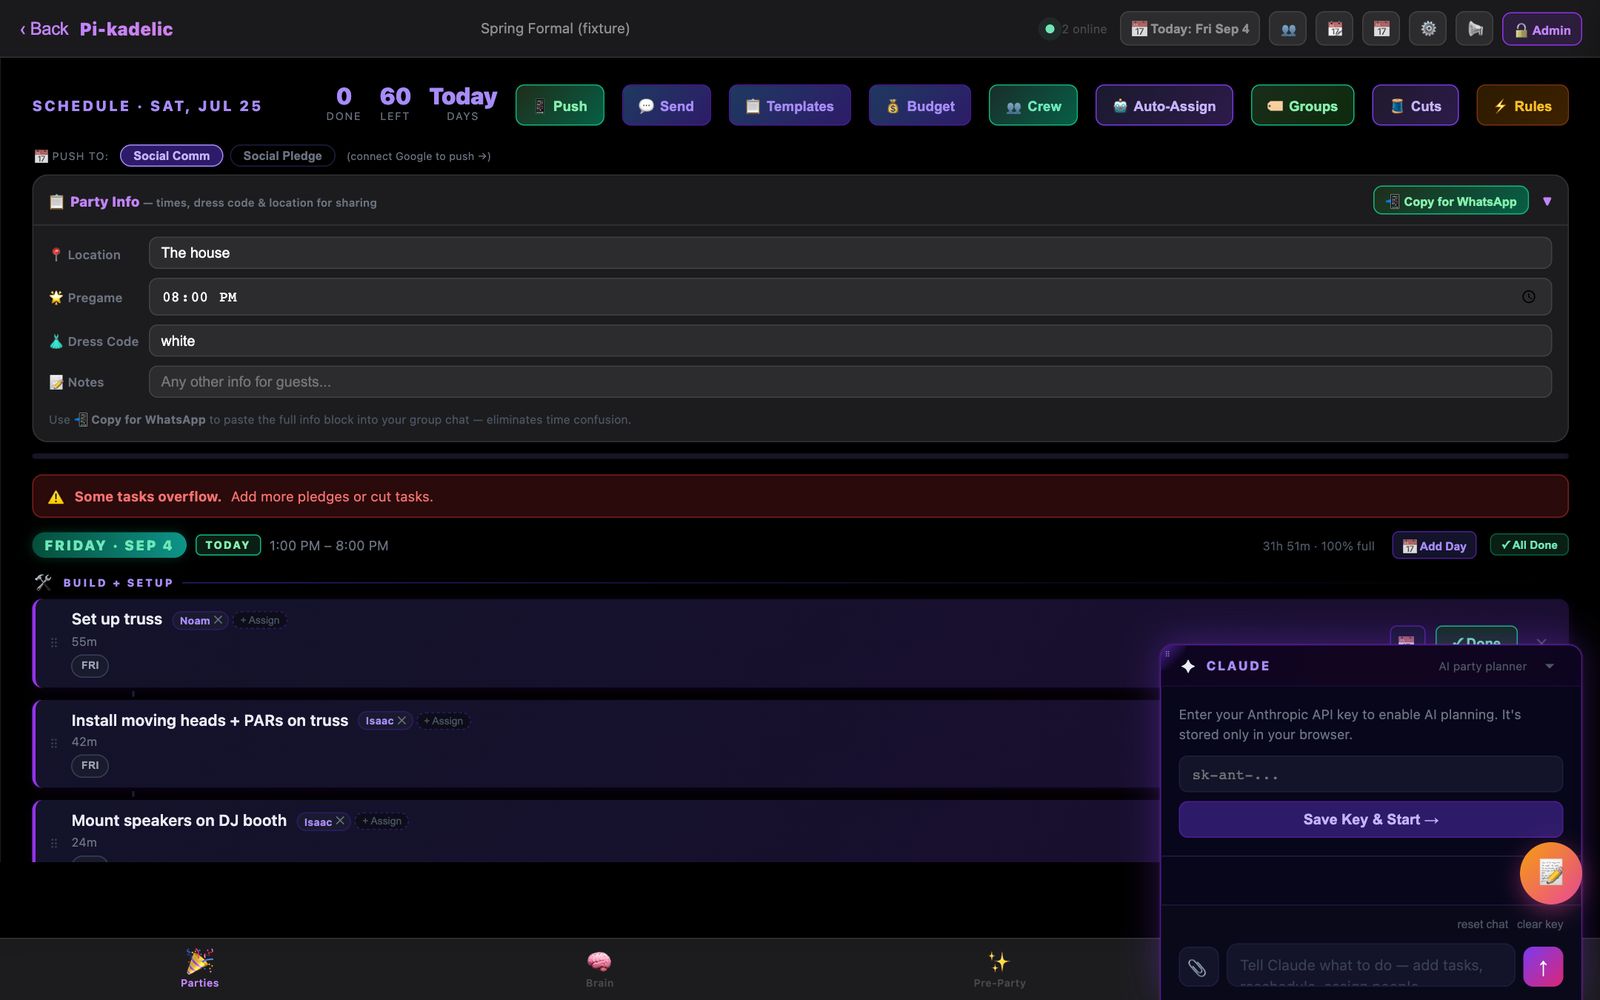Image resolution: width=1600 pixels, height=1000 pixels.
Task: Click the Some tasks overflow warning banner
Action: click(800, 496)
